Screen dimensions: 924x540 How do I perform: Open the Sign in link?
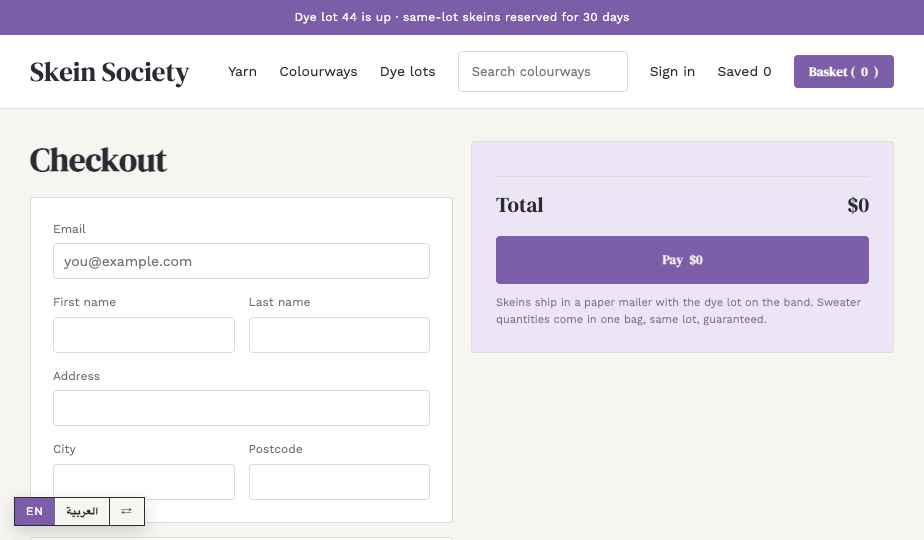click(x=672, y=71)
